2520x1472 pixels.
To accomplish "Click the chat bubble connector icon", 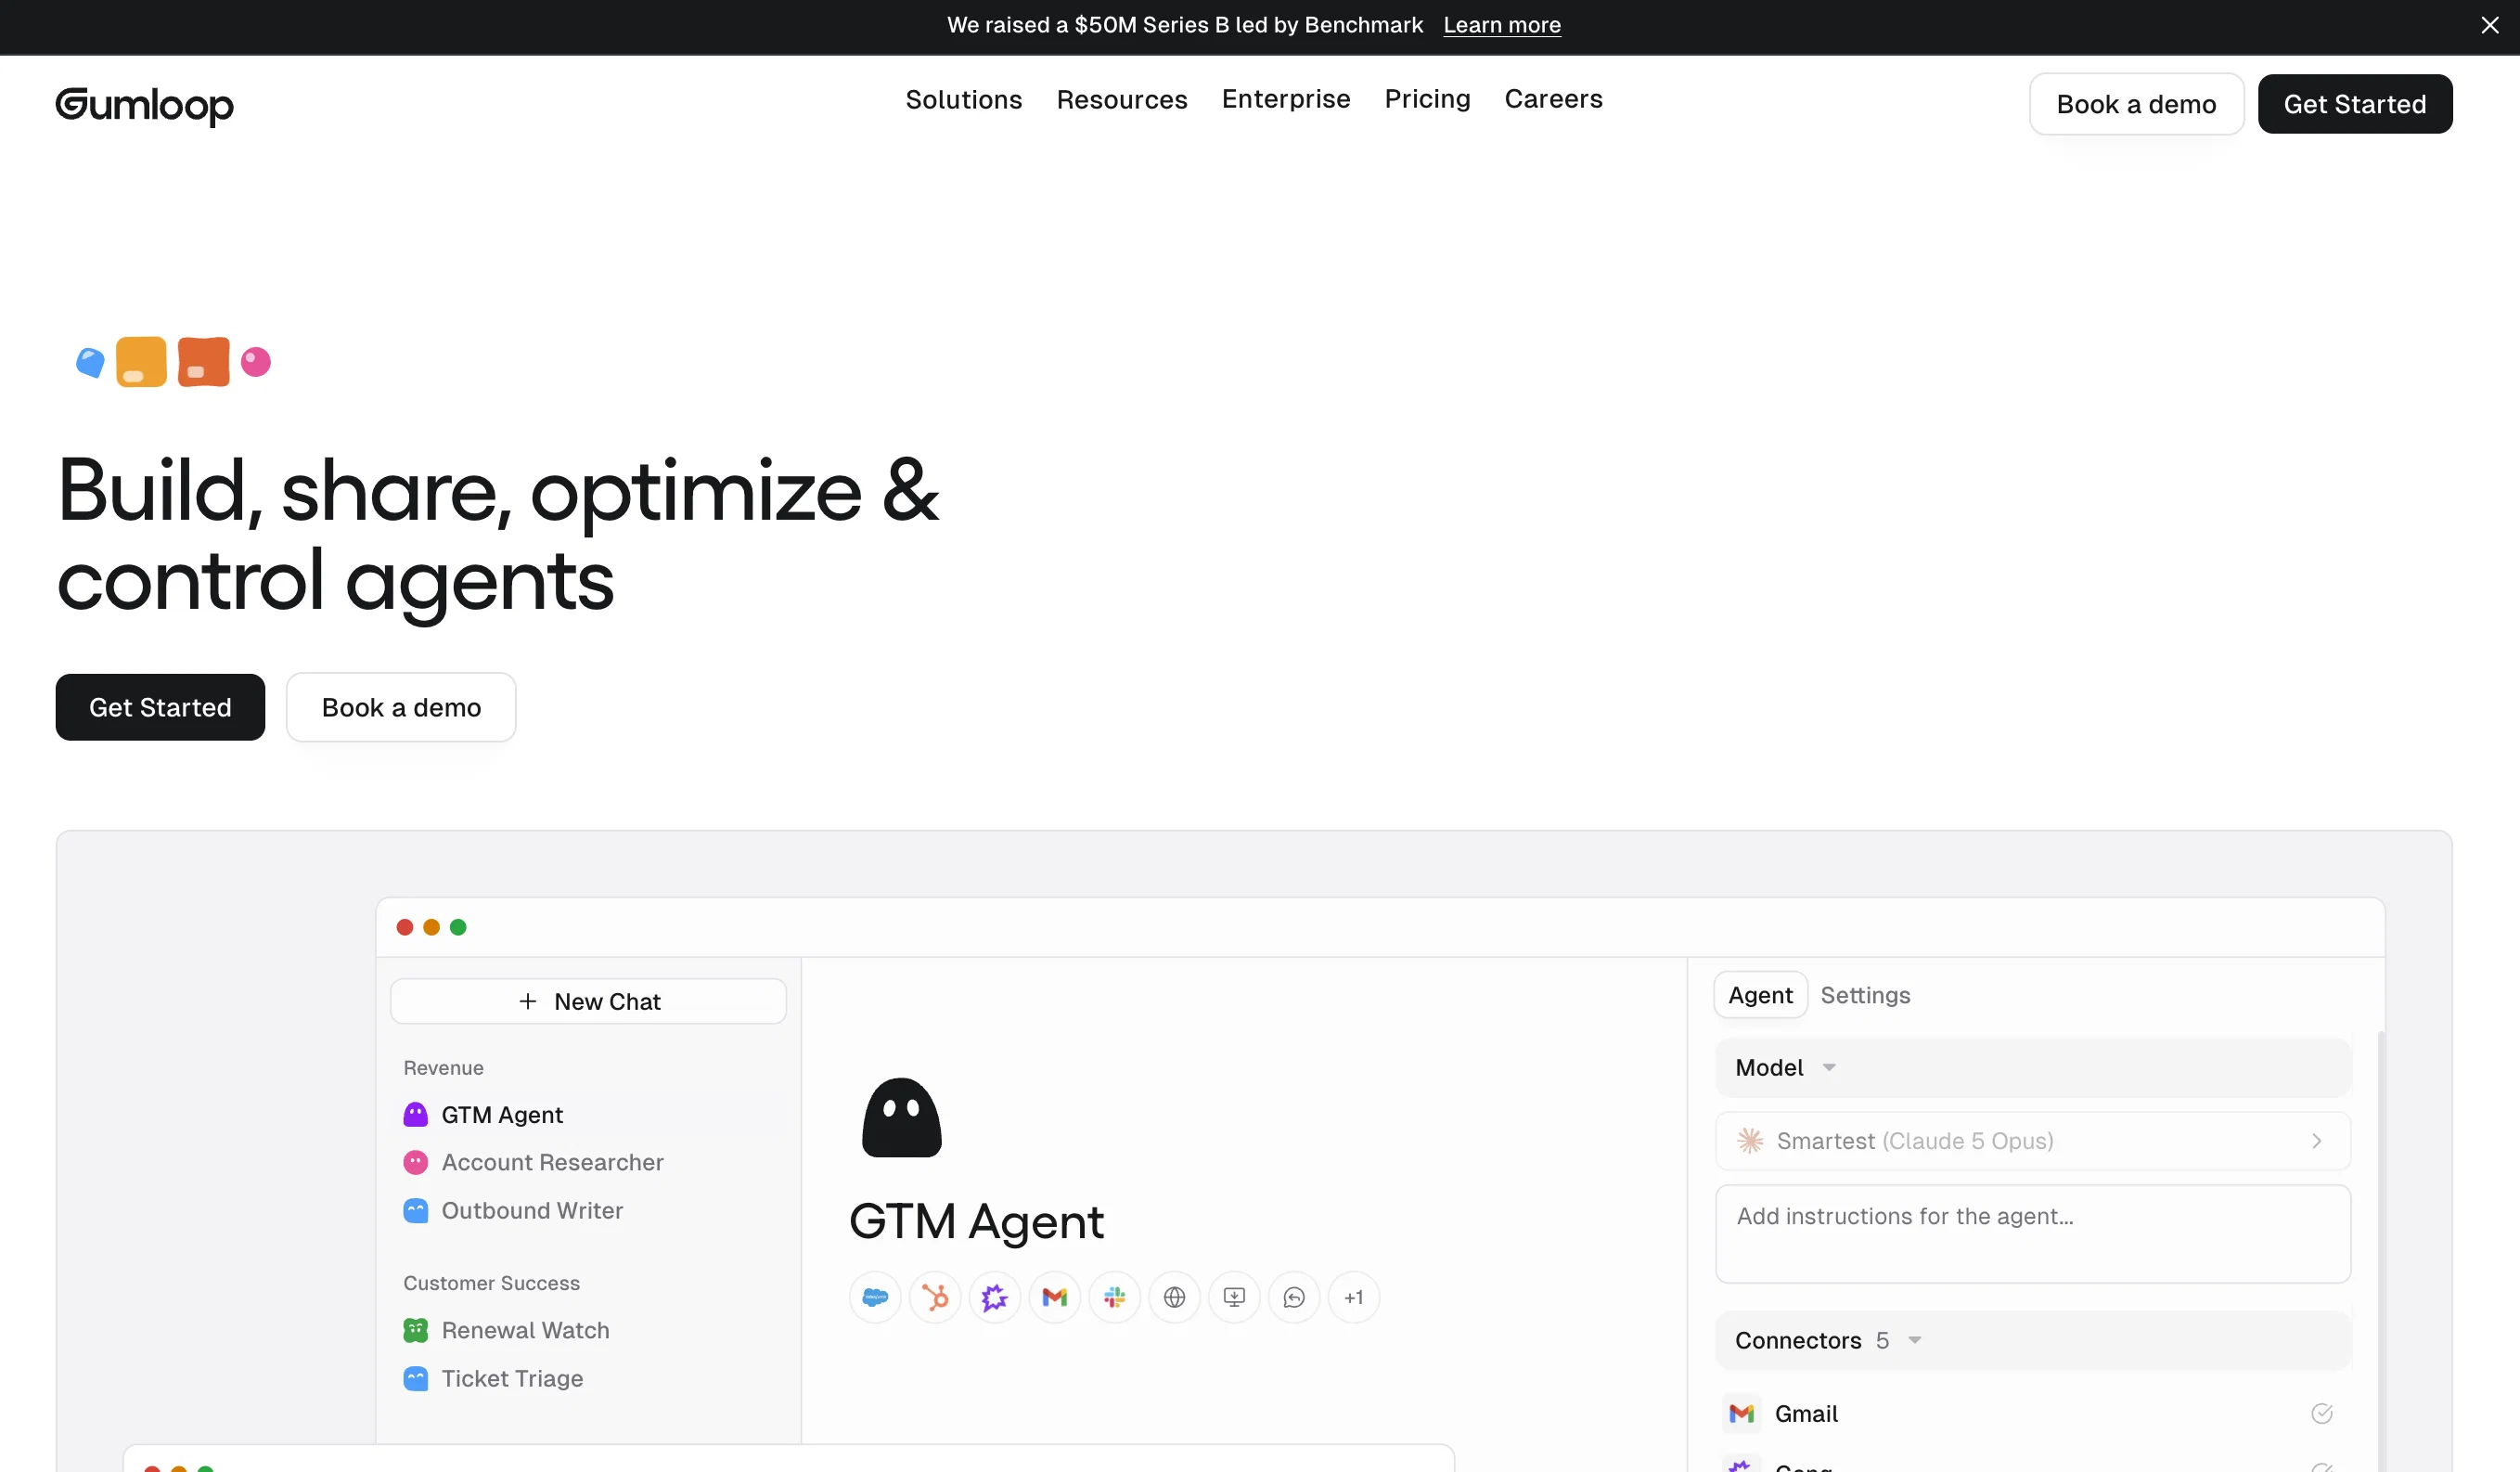I will (1295, 1297).
